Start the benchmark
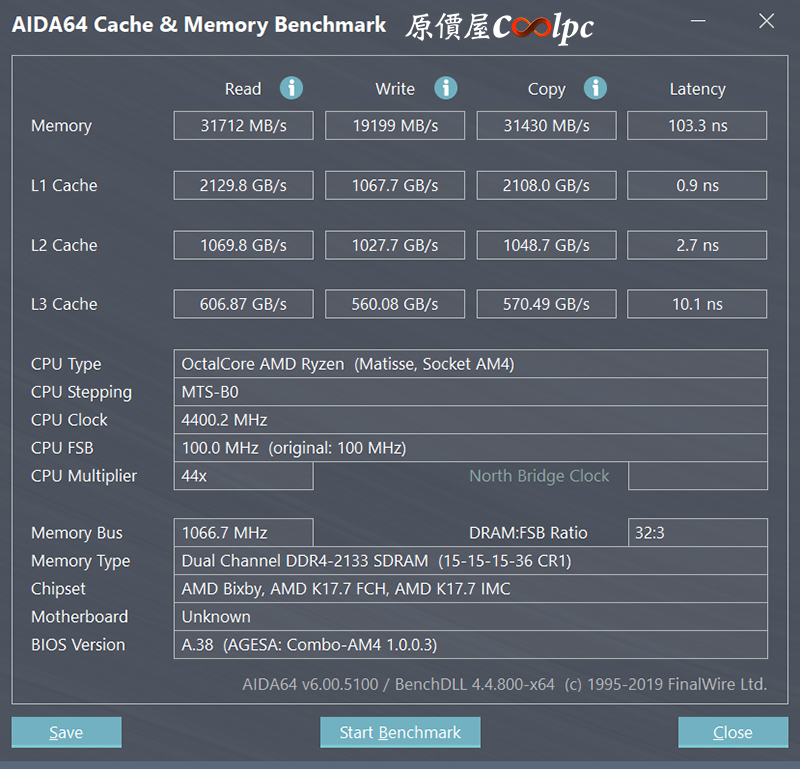The image size is (800, 769). [x=400, y=732]
